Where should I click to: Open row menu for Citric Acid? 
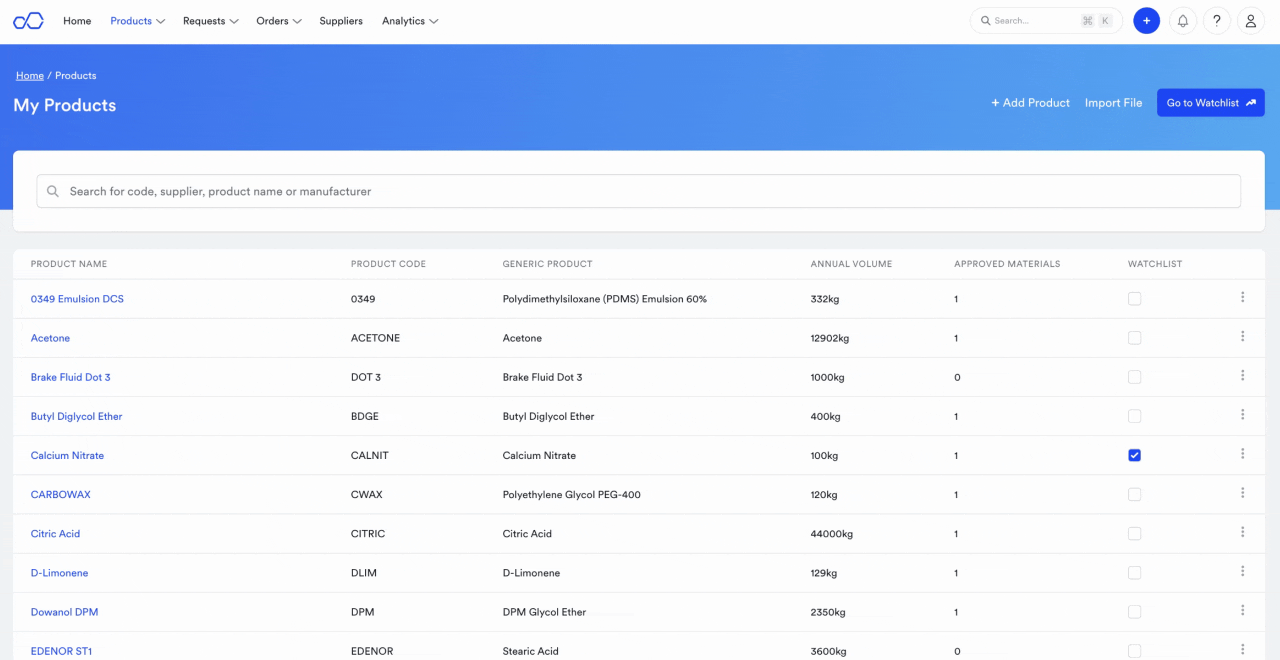tap(1242, 532)
